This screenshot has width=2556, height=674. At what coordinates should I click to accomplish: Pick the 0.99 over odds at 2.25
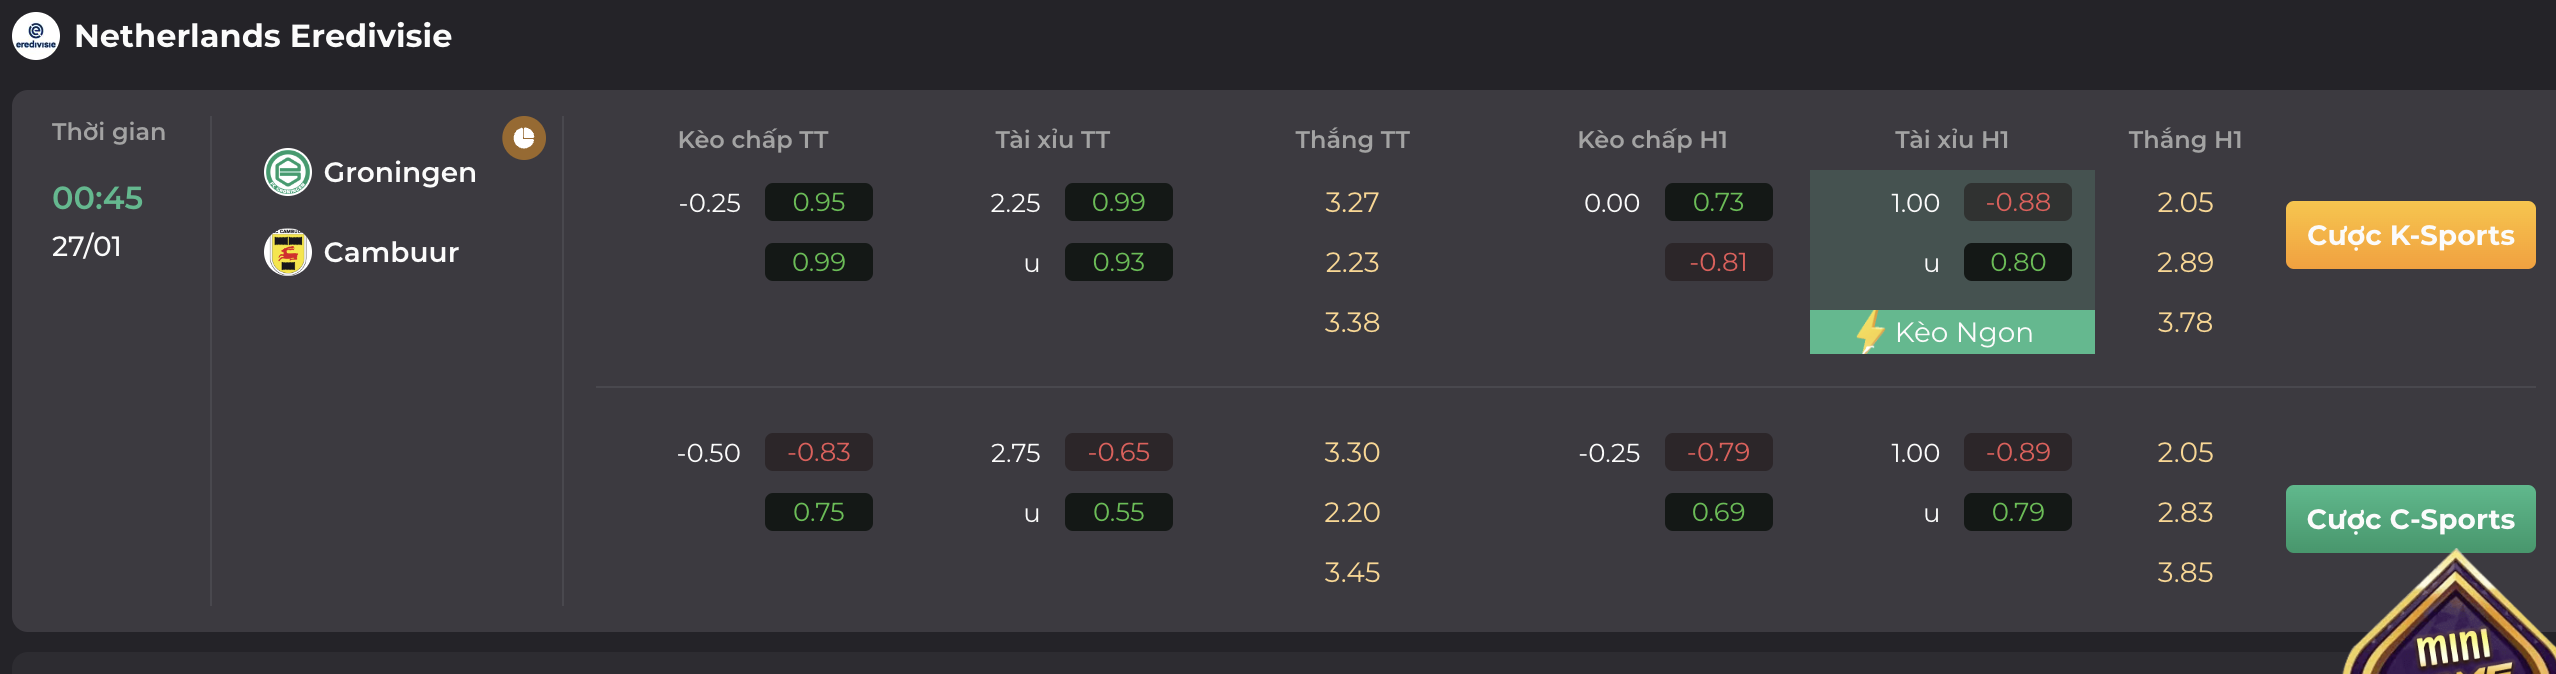[x=1118, y=202]
